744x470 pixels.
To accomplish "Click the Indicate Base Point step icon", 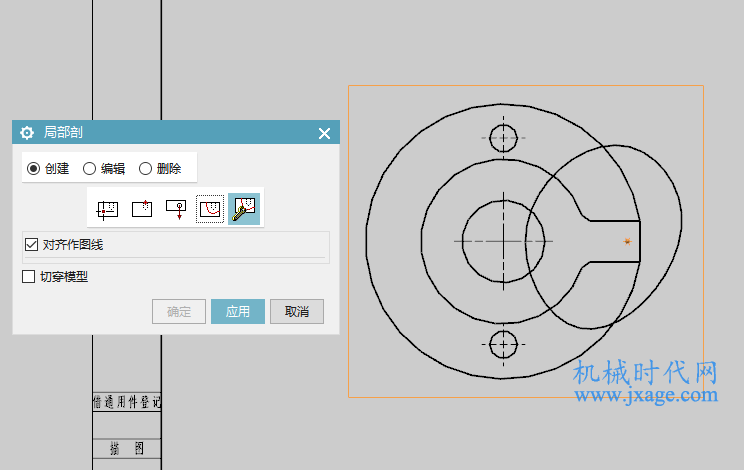I will coord(141,209).
